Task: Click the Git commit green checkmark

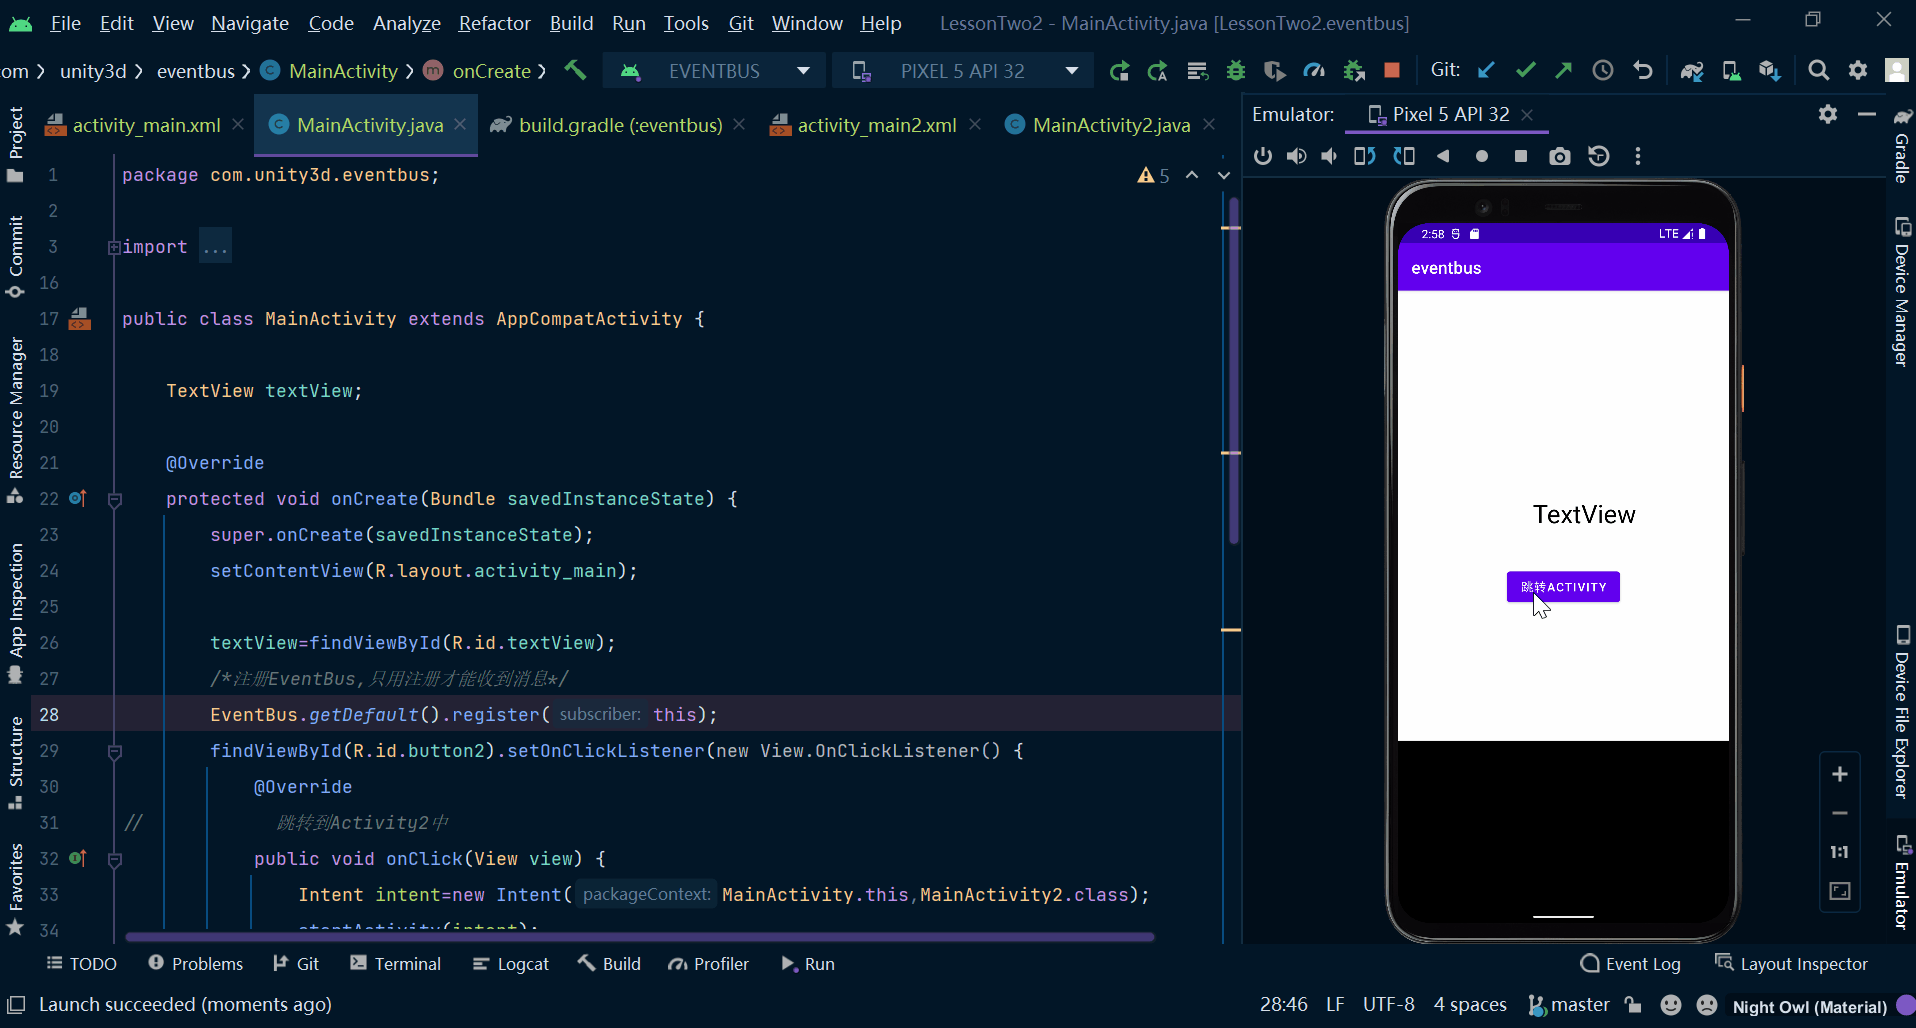Action: coord(1525,70)
